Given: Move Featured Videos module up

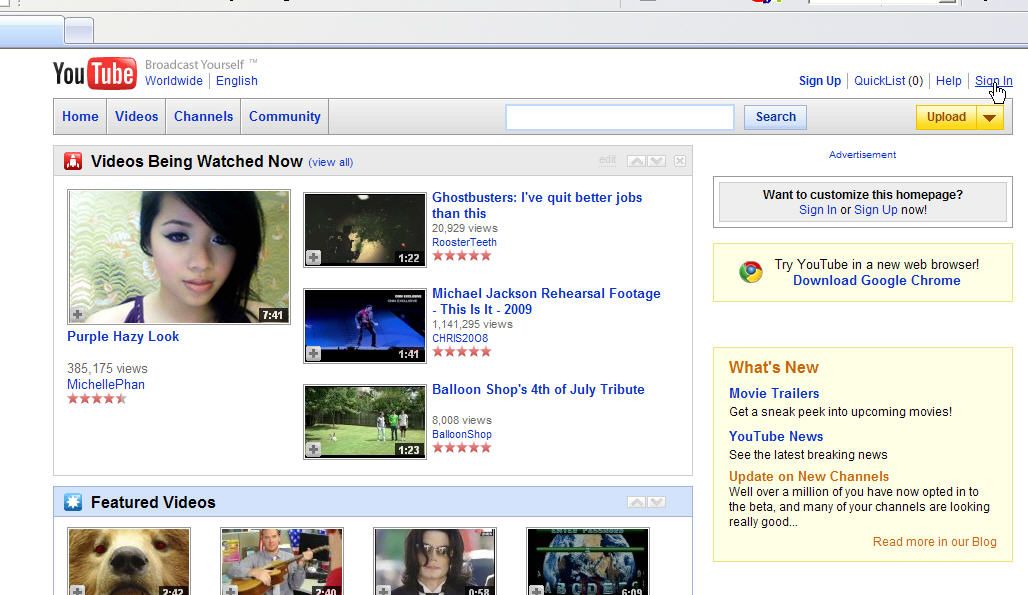Looking at the screenshot, I should point(636,502).
